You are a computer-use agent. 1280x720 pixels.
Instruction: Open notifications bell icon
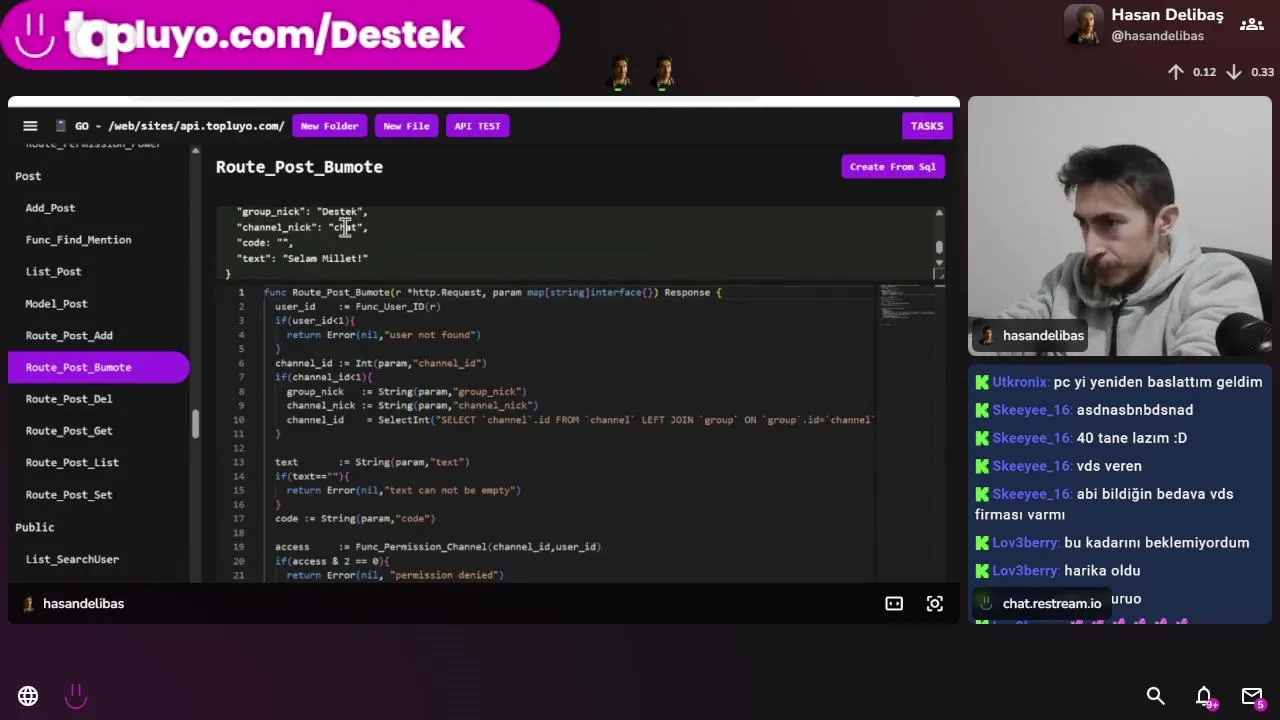[1204, 696]
